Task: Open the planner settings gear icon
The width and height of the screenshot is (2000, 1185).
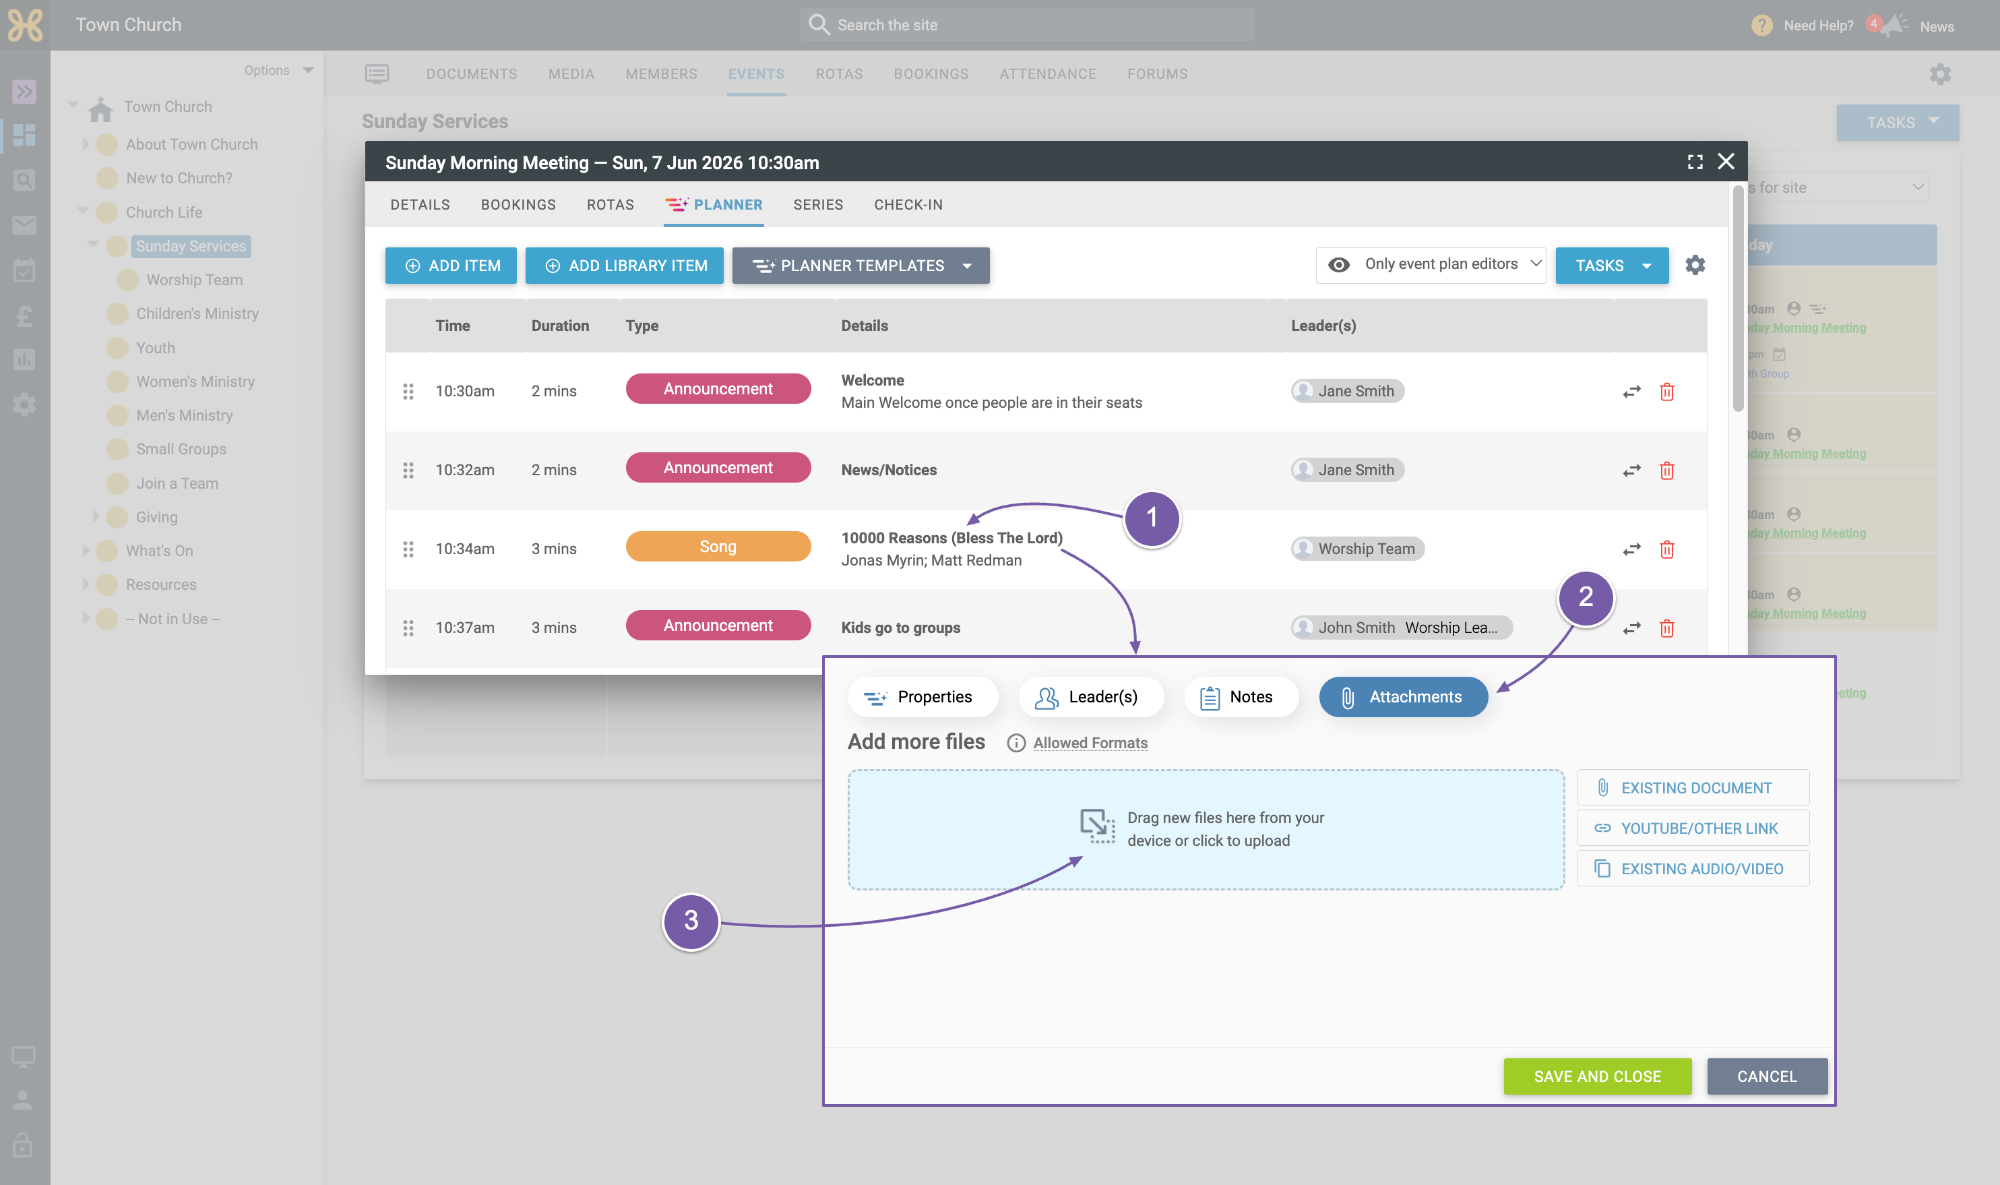Action: coord(1695,265)
